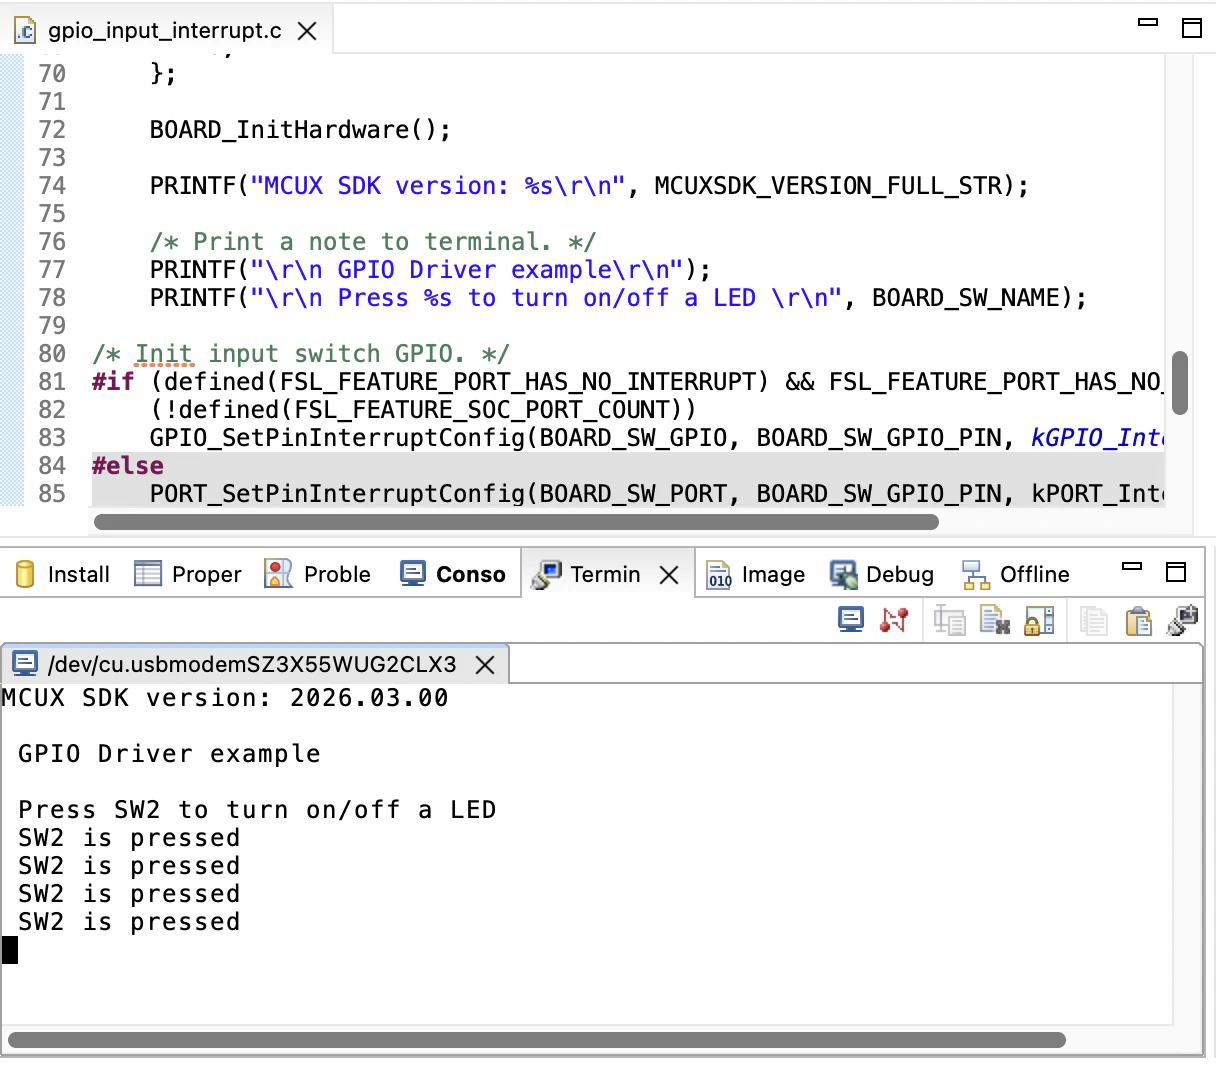Click the BOARD_InitHardware(); code line
Image resolution: width=1216 pixels, height=1066 pixels.
[x=300, y=130]
